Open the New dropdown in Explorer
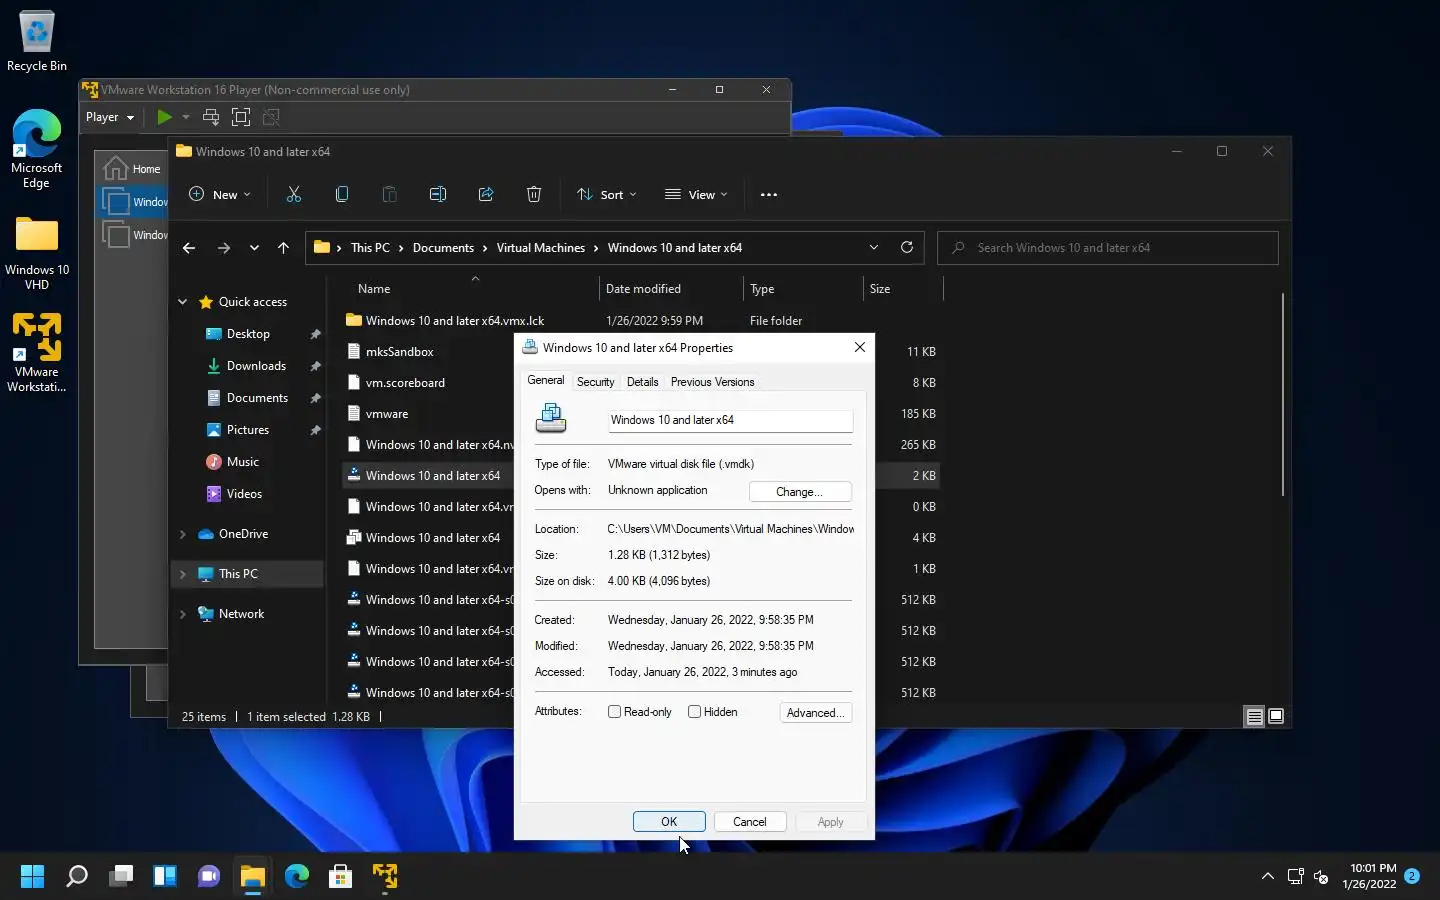Image resolution: width=1440 pixels, height=900 pixels. point(220,195)
